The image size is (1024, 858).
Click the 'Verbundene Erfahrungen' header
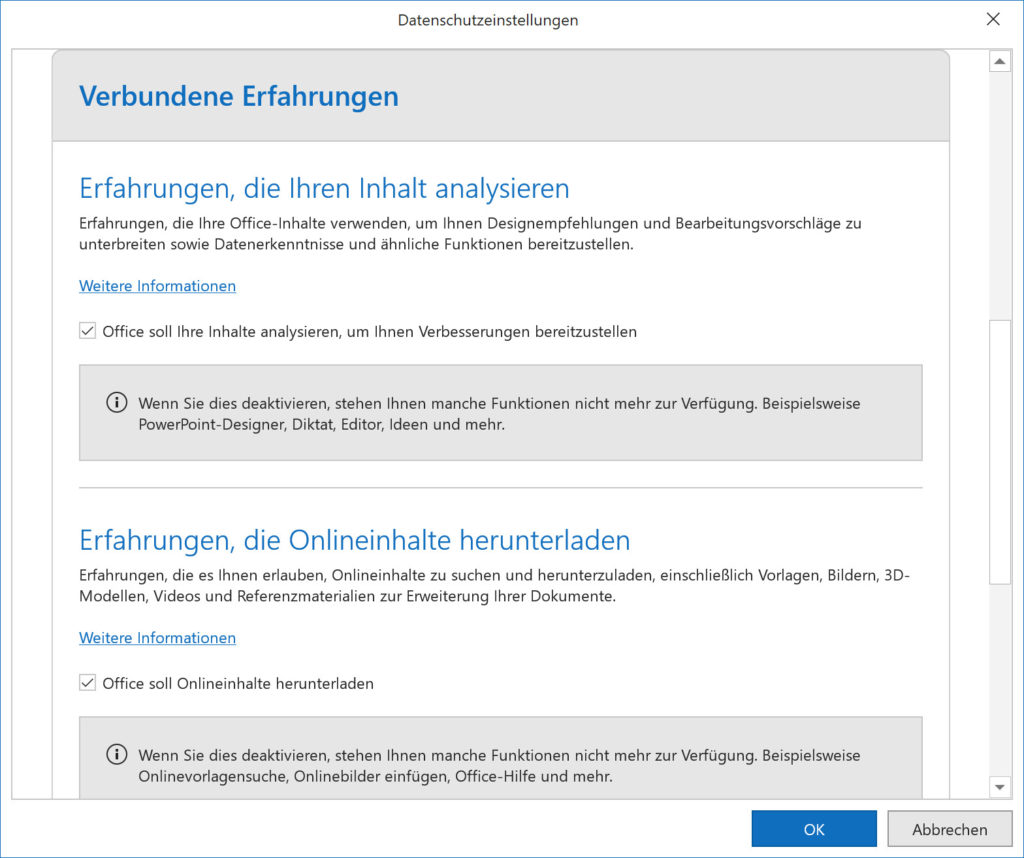(x=238, y=96)
